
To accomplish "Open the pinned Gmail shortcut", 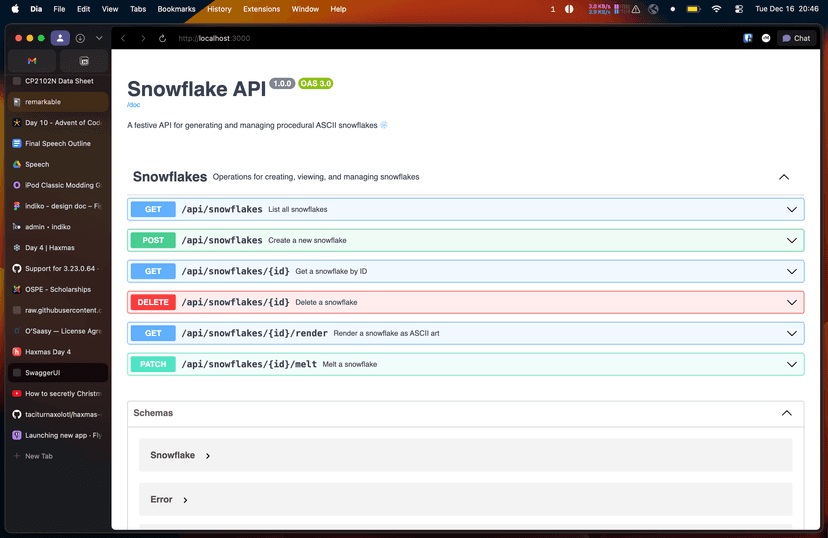I will click(32, 61).
